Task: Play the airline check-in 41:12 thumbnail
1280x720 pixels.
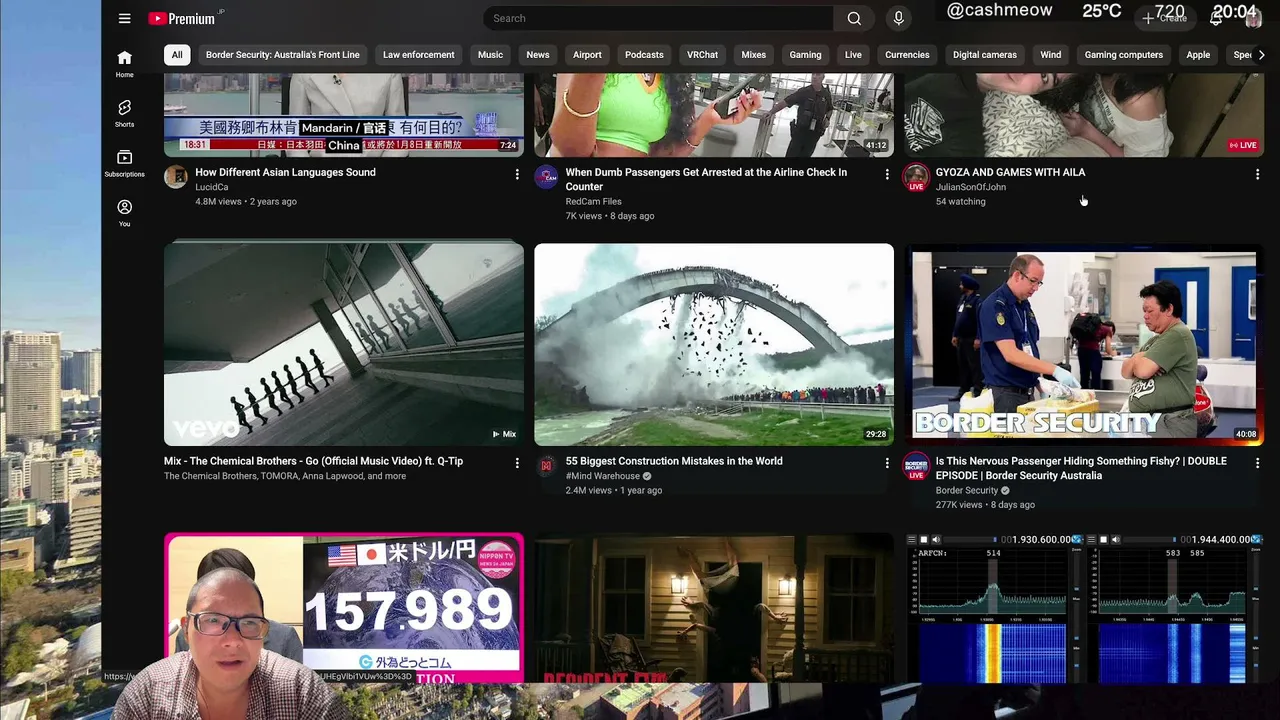Action: coord(714,115)
